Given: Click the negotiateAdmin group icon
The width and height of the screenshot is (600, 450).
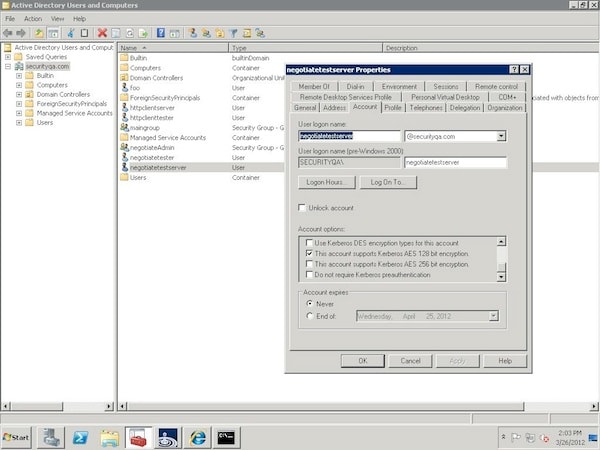Looking at the screenshot, I should [124, 147].
